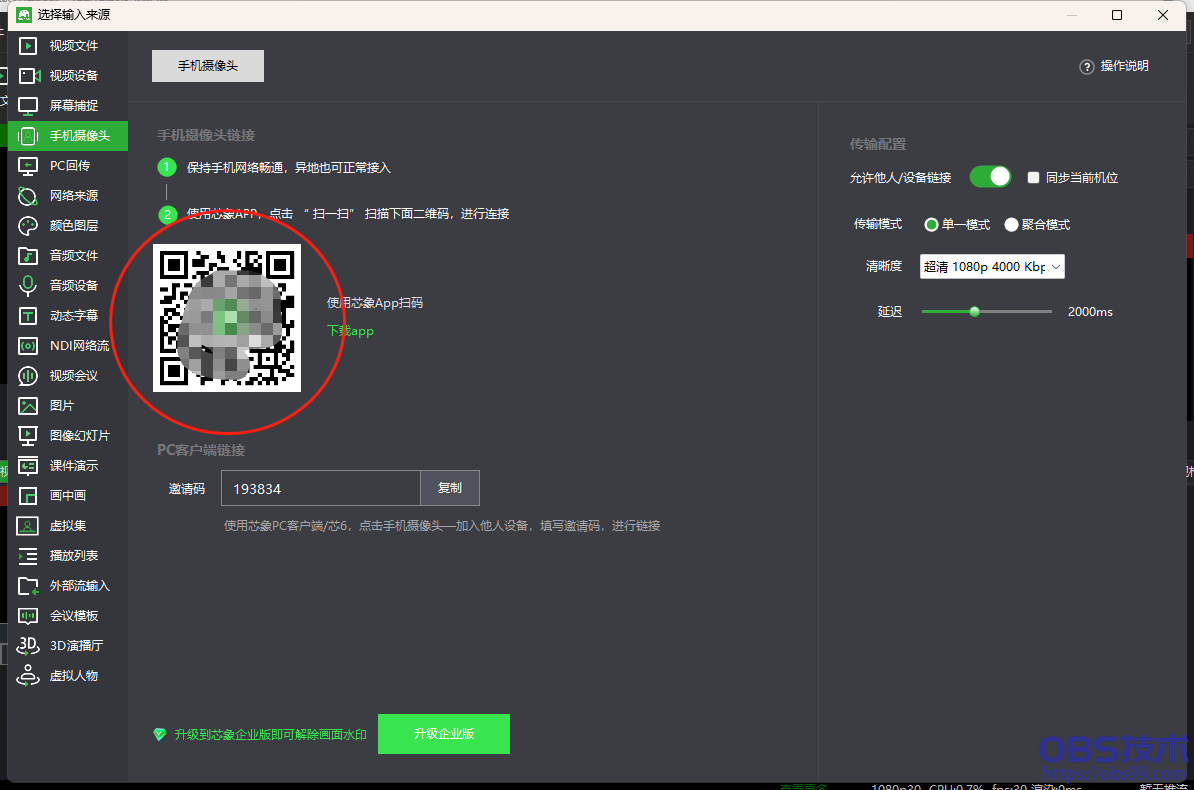The height and width of the screenshot is (790, 1194).
Task: Close the 选择输入来源 window
Action: [x=1163, y=15]
